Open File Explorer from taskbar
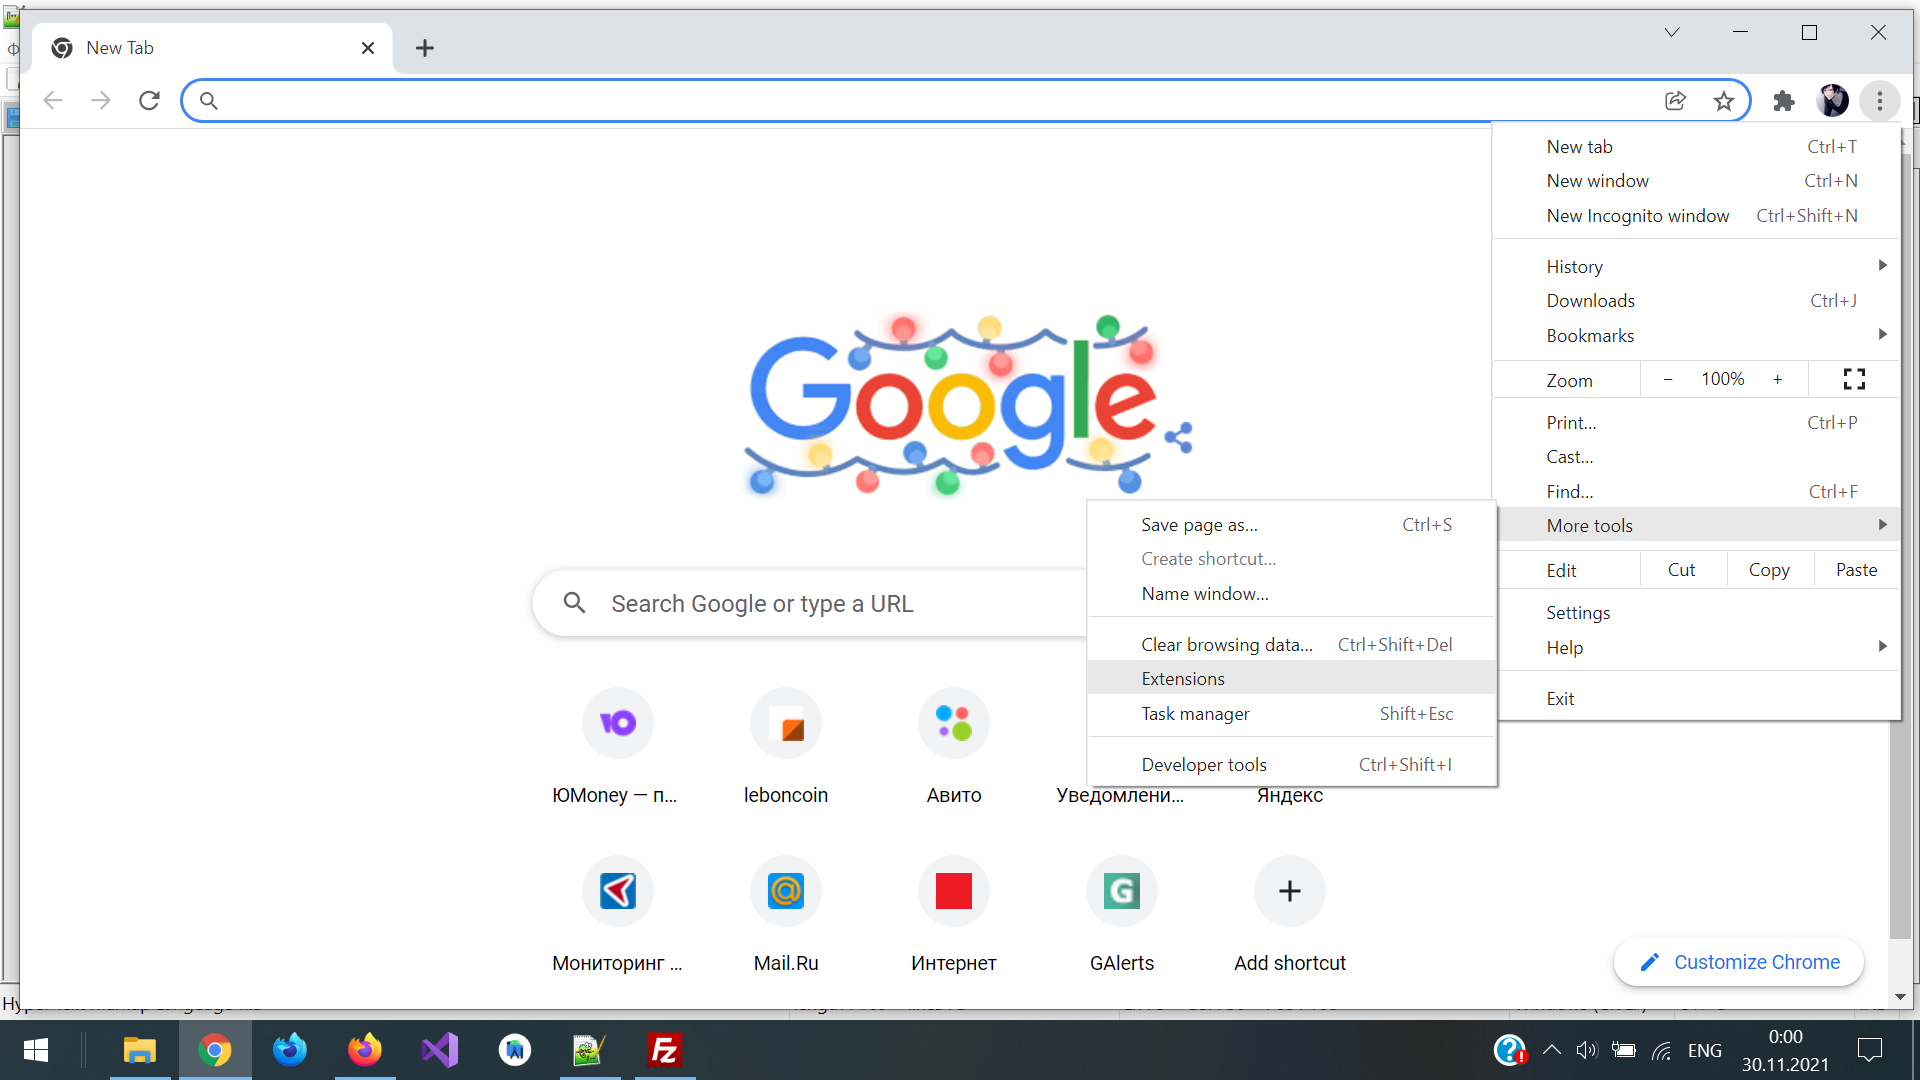This screenshot has width=1920, height=1080. click(x=140, y=1050)
